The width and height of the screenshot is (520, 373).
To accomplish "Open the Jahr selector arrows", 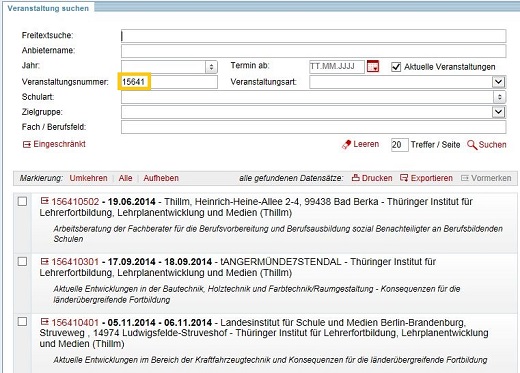I will point(211,67).
